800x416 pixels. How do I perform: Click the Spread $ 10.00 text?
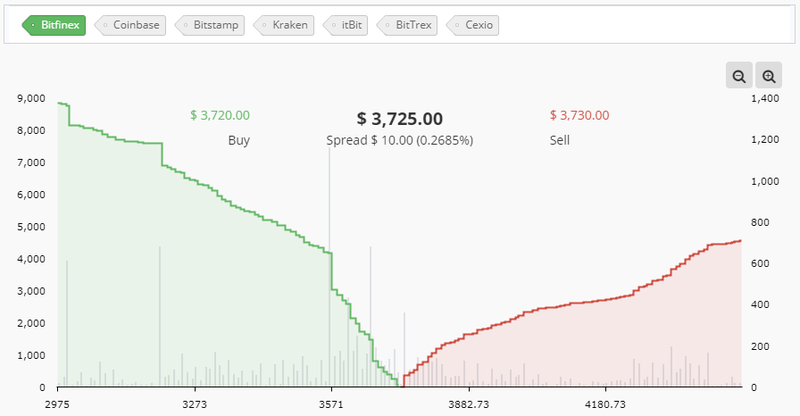tap(399, 140)
